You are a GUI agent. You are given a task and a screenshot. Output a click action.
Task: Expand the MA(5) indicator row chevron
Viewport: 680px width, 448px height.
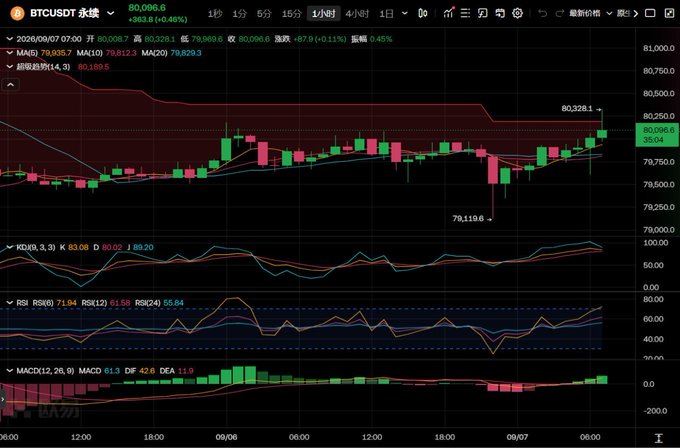(10, 53)
